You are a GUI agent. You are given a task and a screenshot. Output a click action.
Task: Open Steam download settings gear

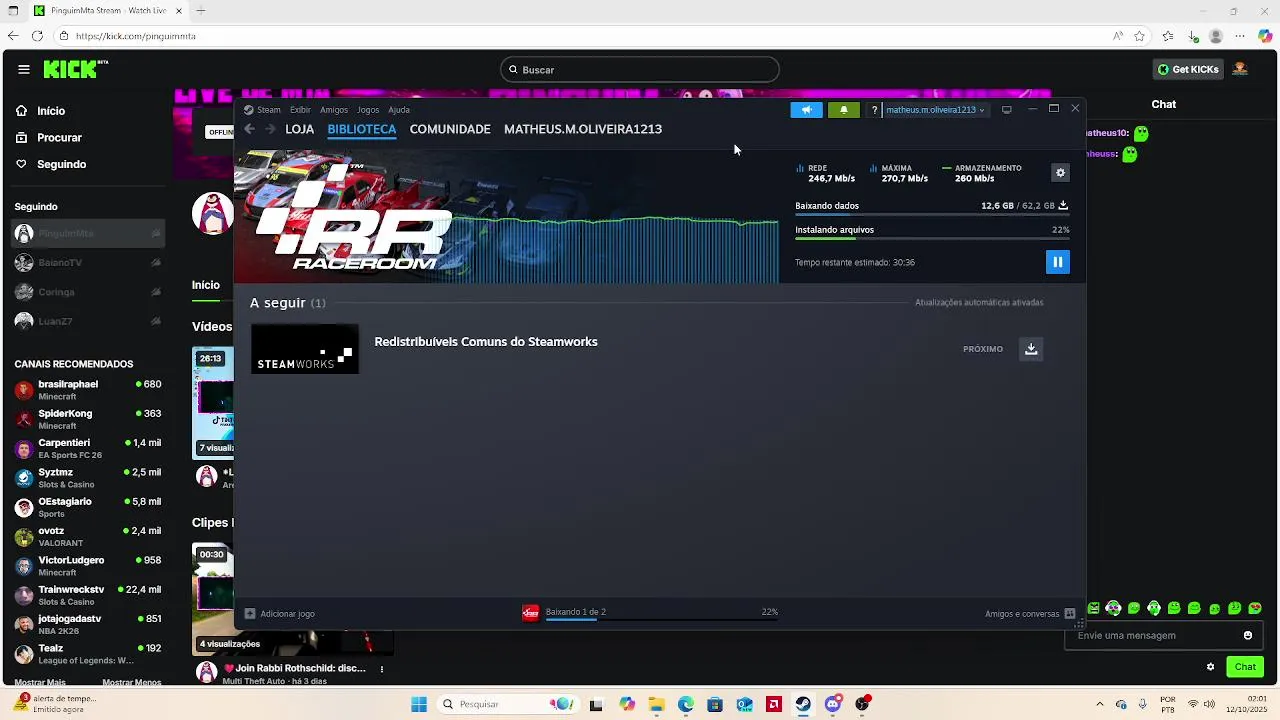(x=1060, y=173)
